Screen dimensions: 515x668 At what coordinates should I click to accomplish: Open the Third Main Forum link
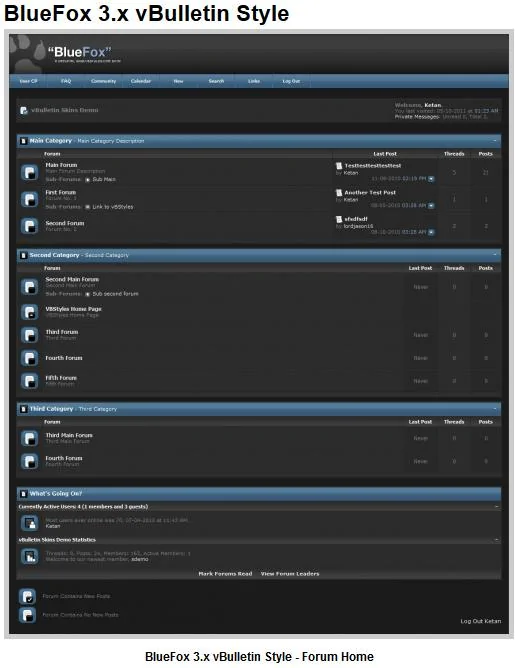[69, 435]
